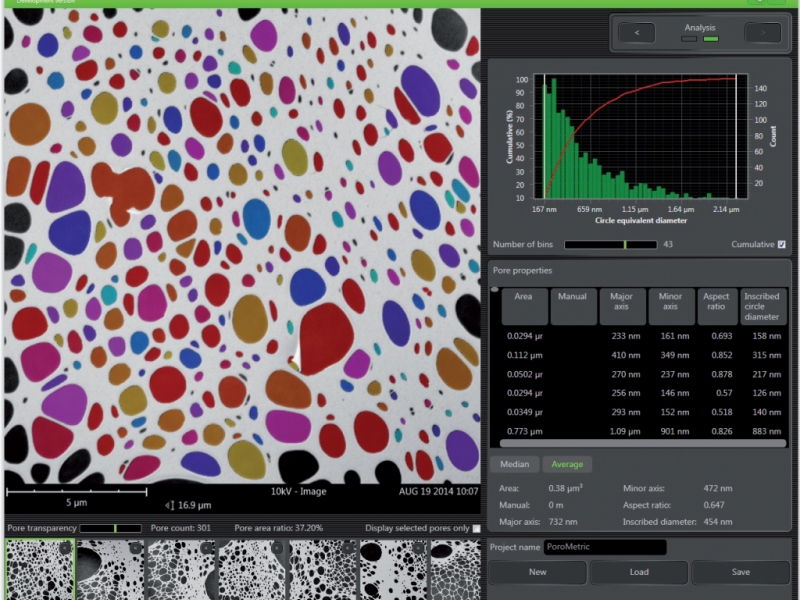The image size is (800, 600).
Task: Select the table row with area 0.112 µm
Action: (642, 355)
